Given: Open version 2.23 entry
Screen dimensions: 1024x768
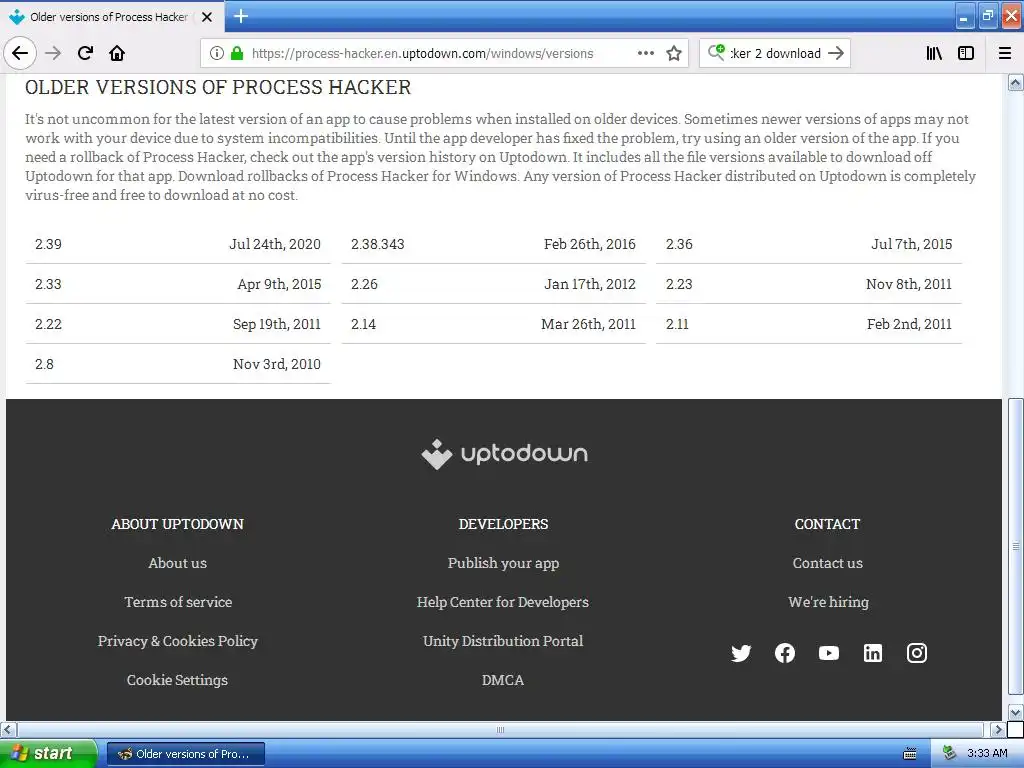Looking at the screenshot, I should (808, 284).
